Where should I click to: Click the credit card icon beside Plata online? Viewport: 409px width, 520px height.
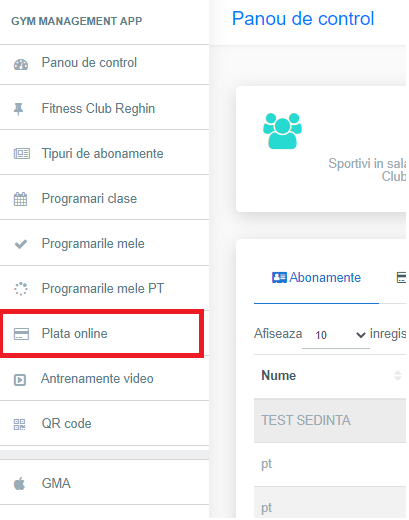pyautogui.click(x=21, y=334)
